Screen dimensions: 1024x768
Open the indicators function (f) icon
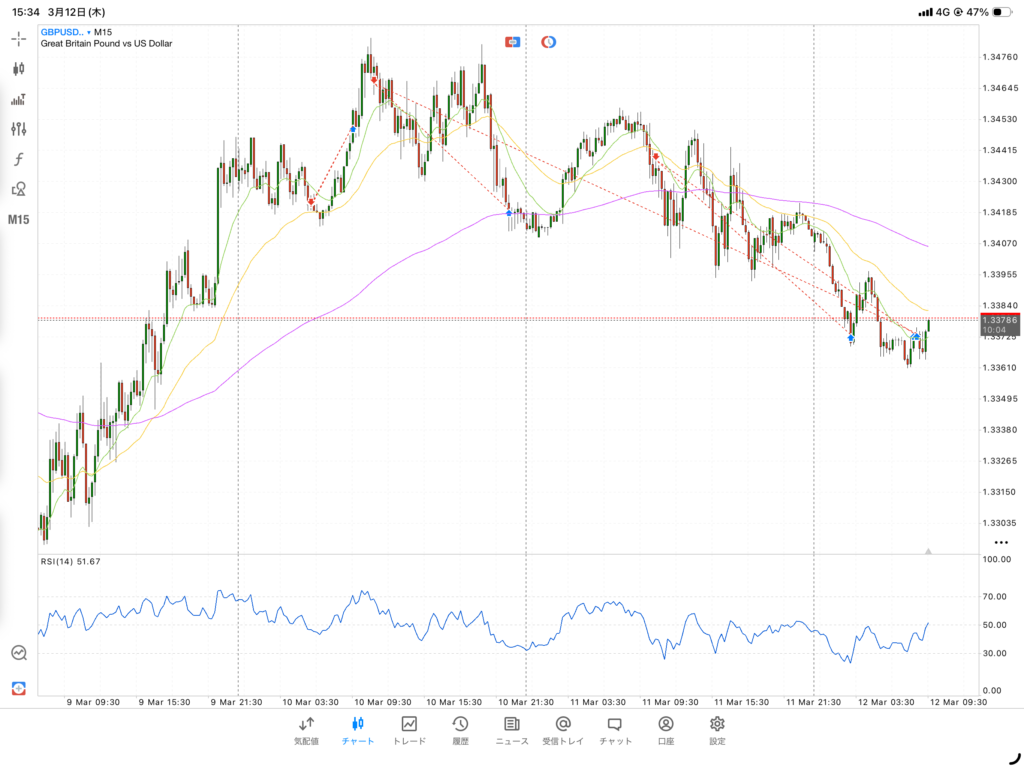point(18,159)
